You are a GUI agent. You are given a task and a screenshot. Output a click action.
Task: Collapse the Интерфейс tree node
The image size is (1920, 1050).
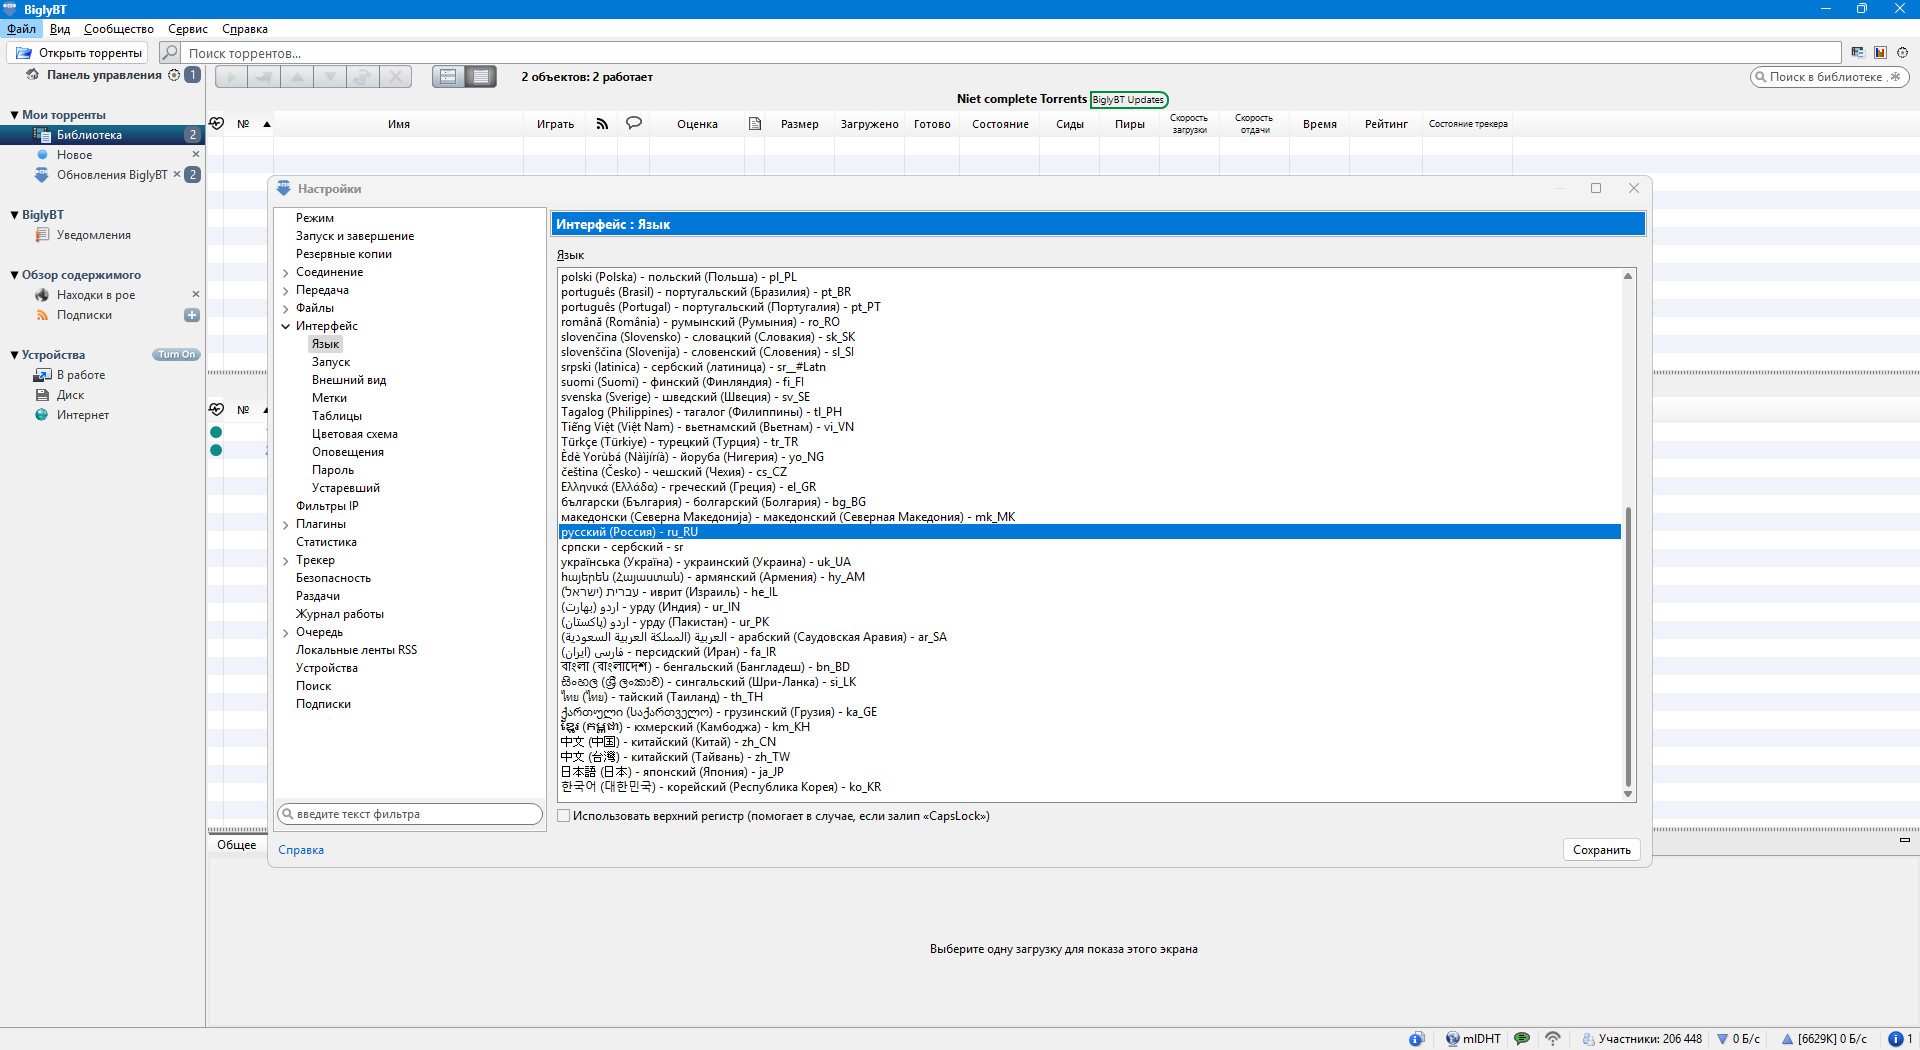286,327
